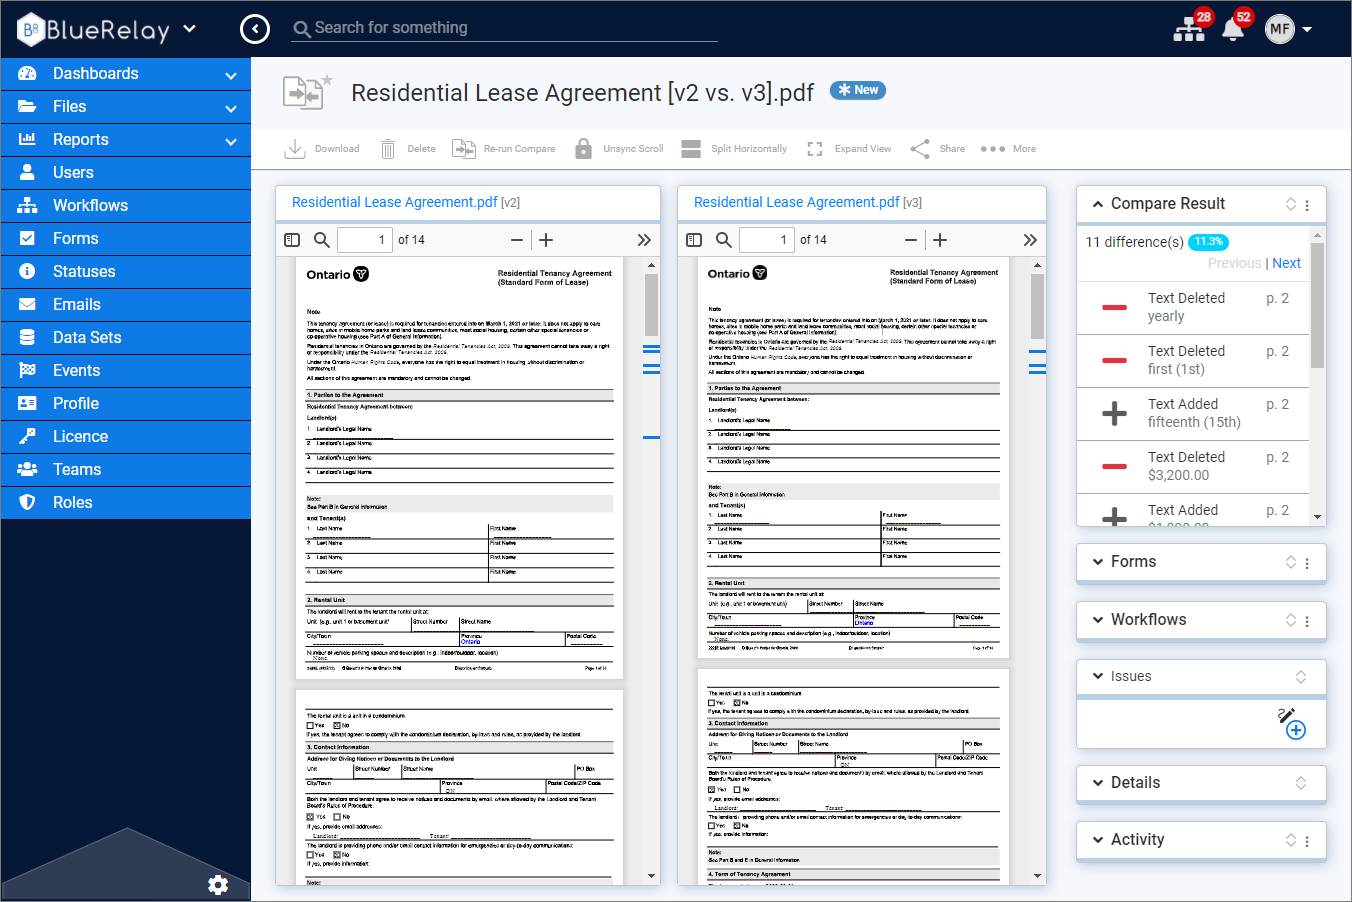Open v3 Residential Lease Agreement.pdf link
The width and height of the screenshot is (1352, 902).
click(797, 202)
